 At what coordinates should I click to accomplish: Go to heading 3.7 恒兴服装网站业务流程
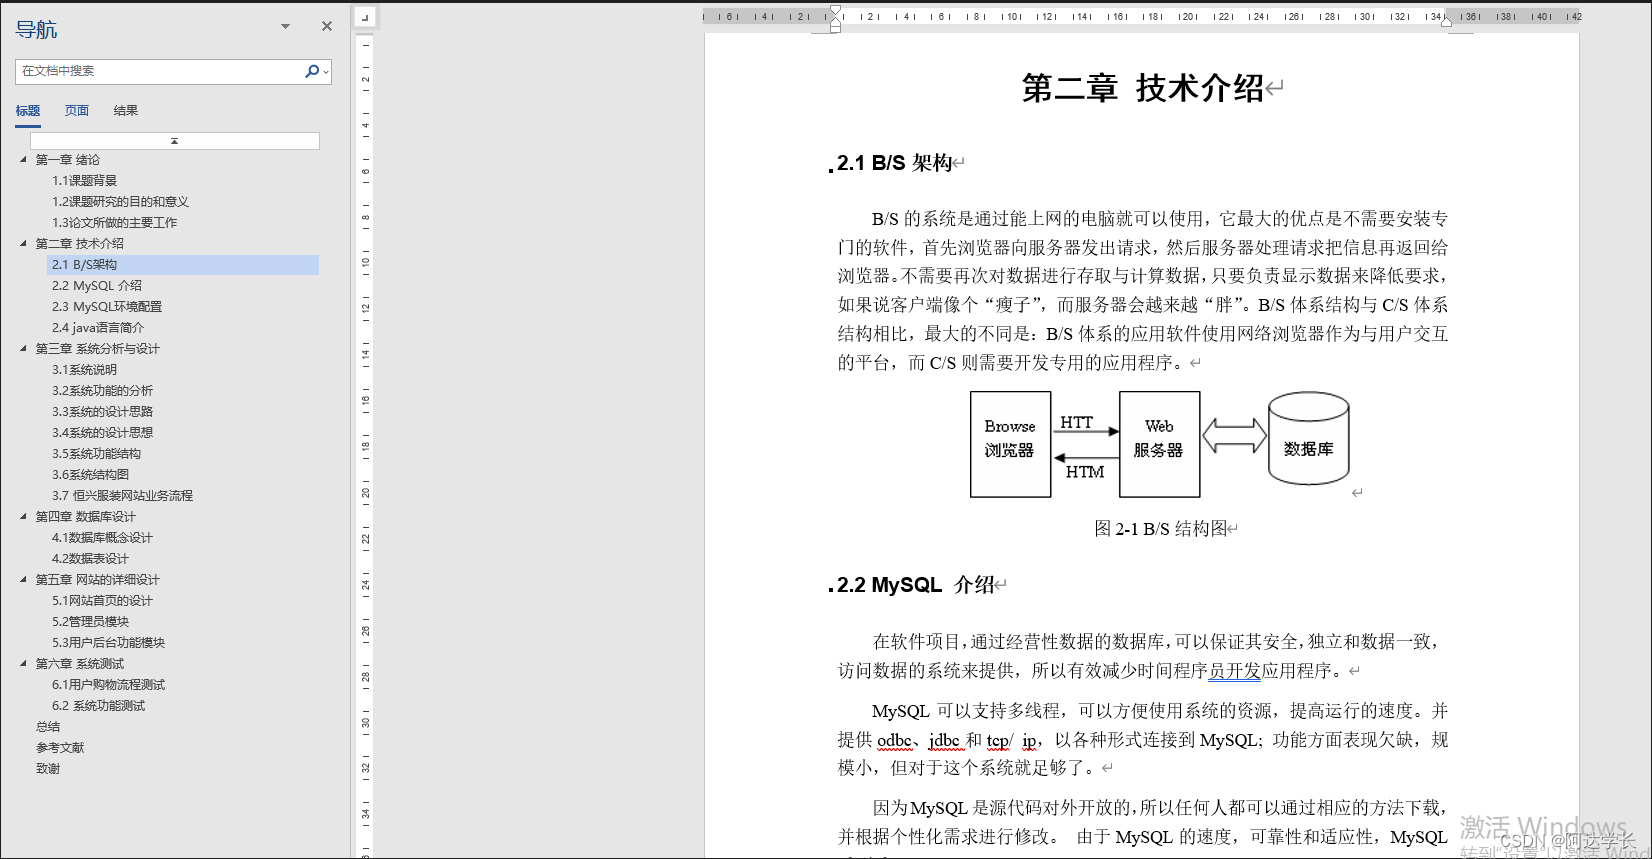pyautogui.click(x=123, y=496)
